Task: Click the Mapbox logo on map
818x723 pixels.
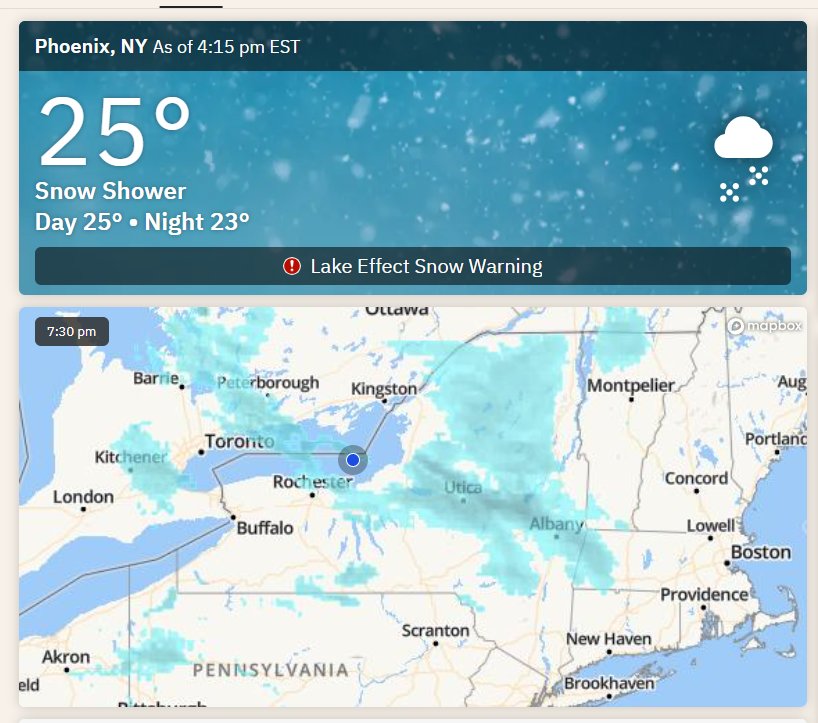Action: [764, 326]
